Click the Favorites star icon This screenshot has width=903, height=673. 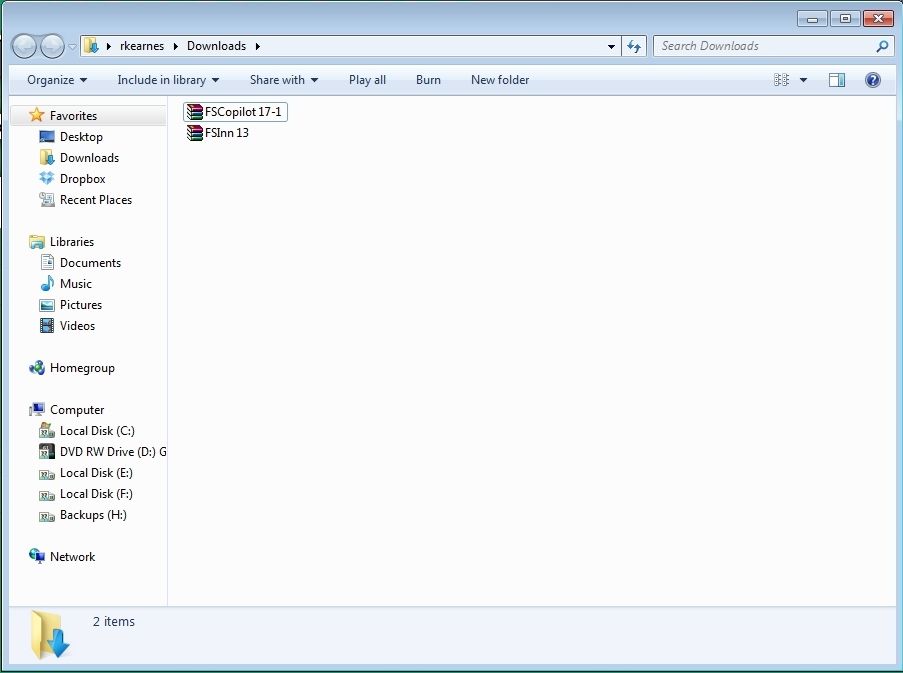tap(36, 115)
